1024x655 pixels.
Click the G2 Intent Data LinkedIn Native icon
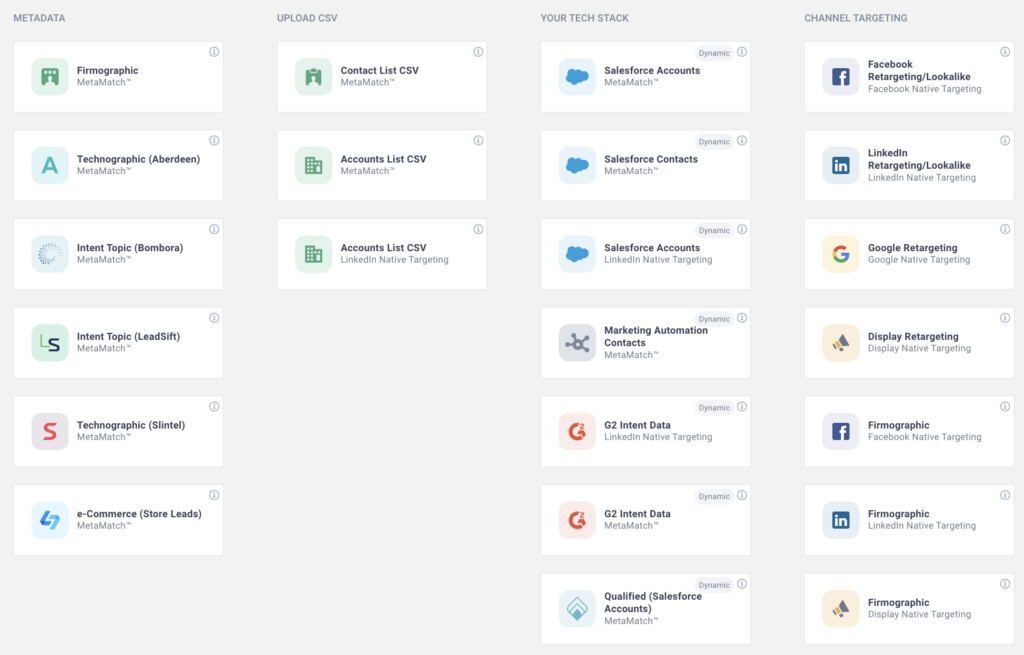(x=577, y=431)
